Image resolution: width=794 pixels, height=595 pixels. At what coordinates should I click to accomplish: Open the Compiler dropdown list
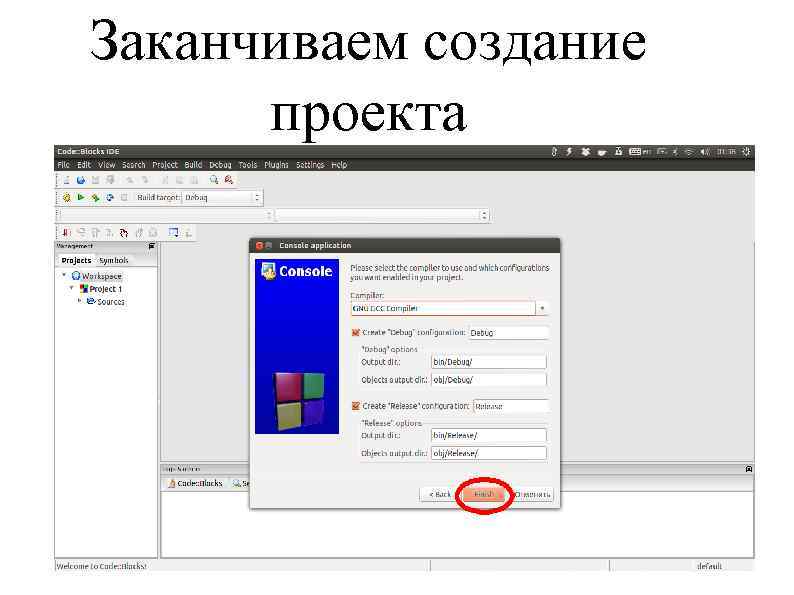[x=542, y=308]
